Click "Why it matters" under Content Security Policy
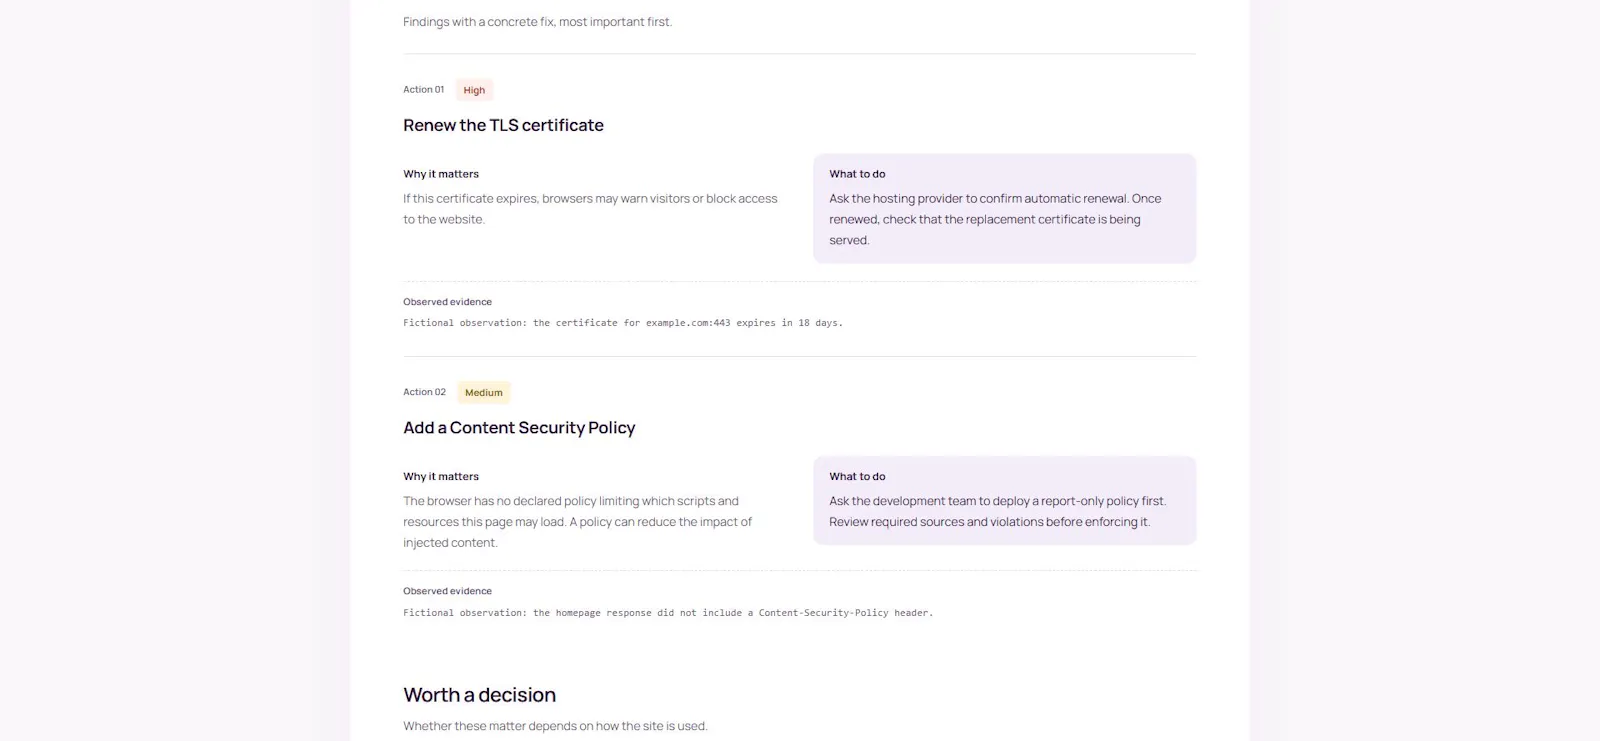Viewport: 1600px width, 741px height. [x=441, y=477]
